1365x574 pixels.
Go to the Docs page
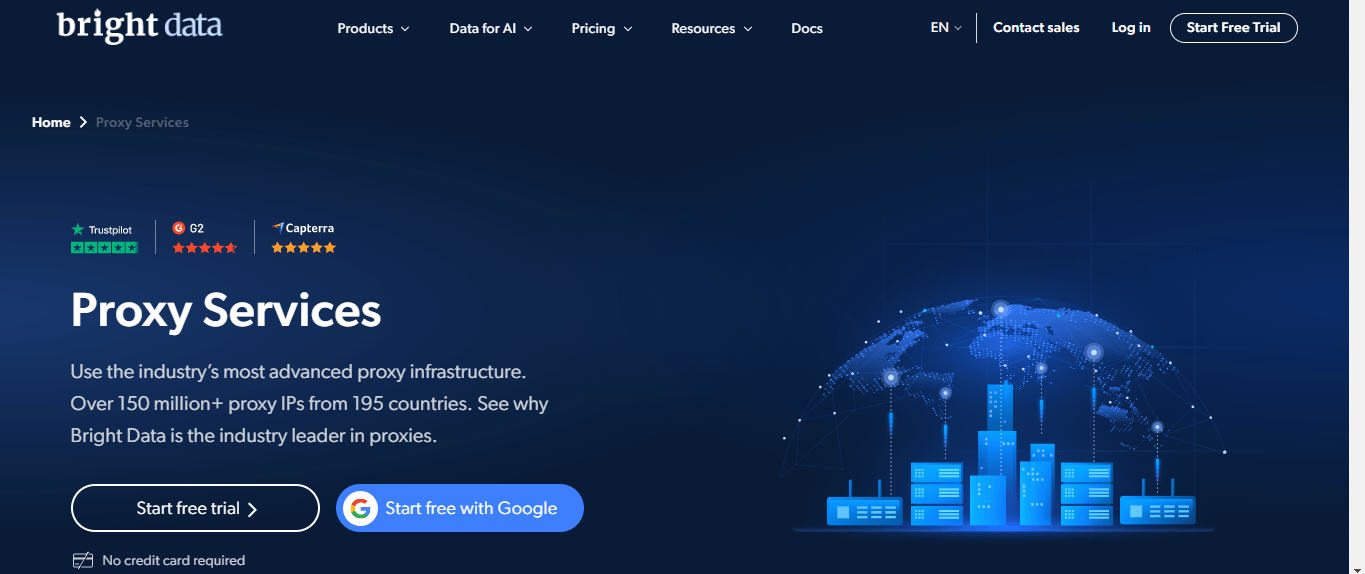click(x=807, y=28)
